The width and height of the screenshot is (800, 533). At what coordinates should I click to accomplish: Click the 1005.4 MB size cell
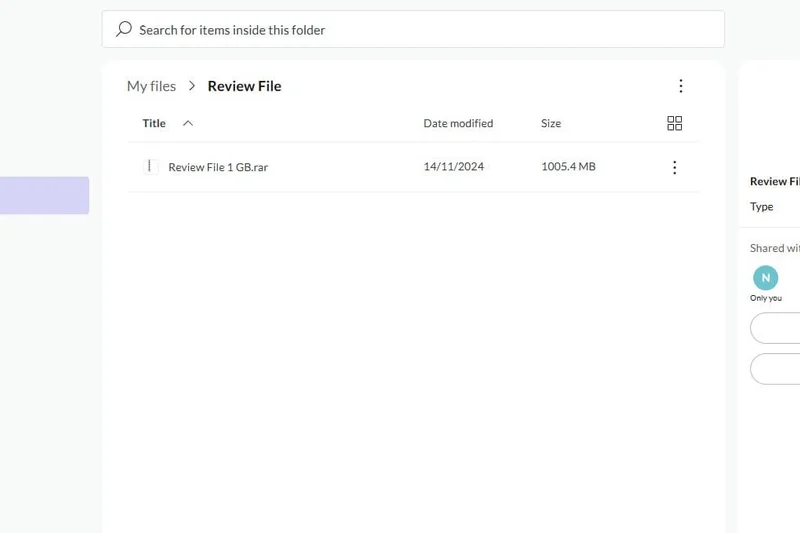(568, 167)
